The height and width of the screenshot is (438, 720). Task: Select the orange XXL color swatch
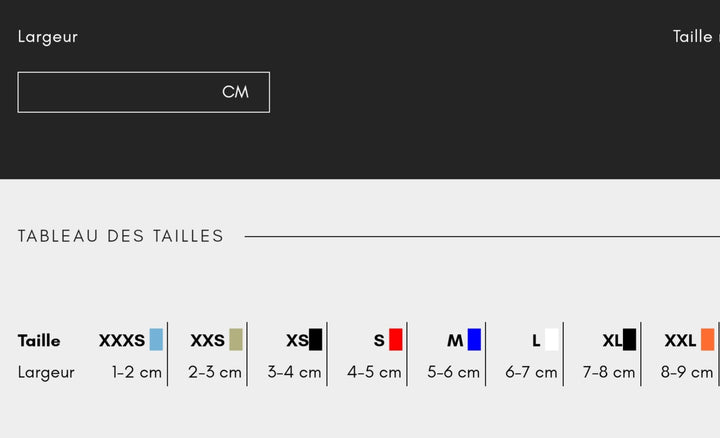(x=708, y=339)
